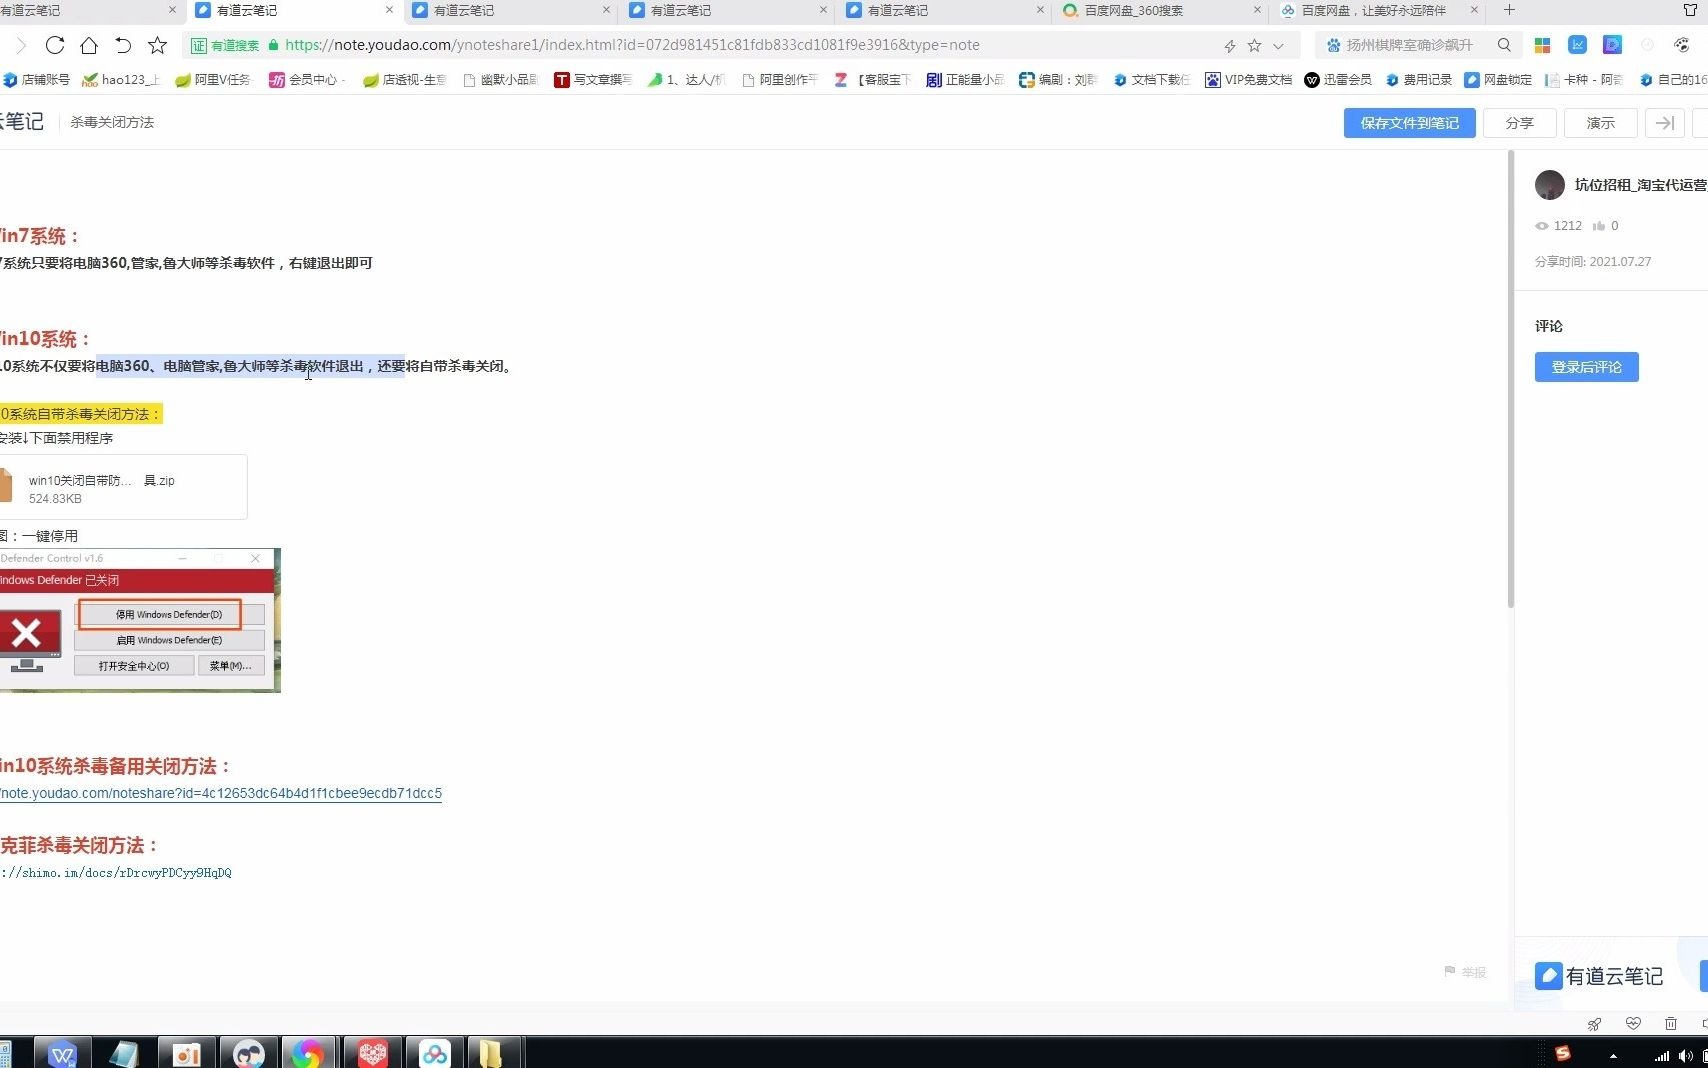Click 保存文件到笔记 button
Image resolution: width=1708 pixels, height=1068 pixels.
click(1409, 123)
